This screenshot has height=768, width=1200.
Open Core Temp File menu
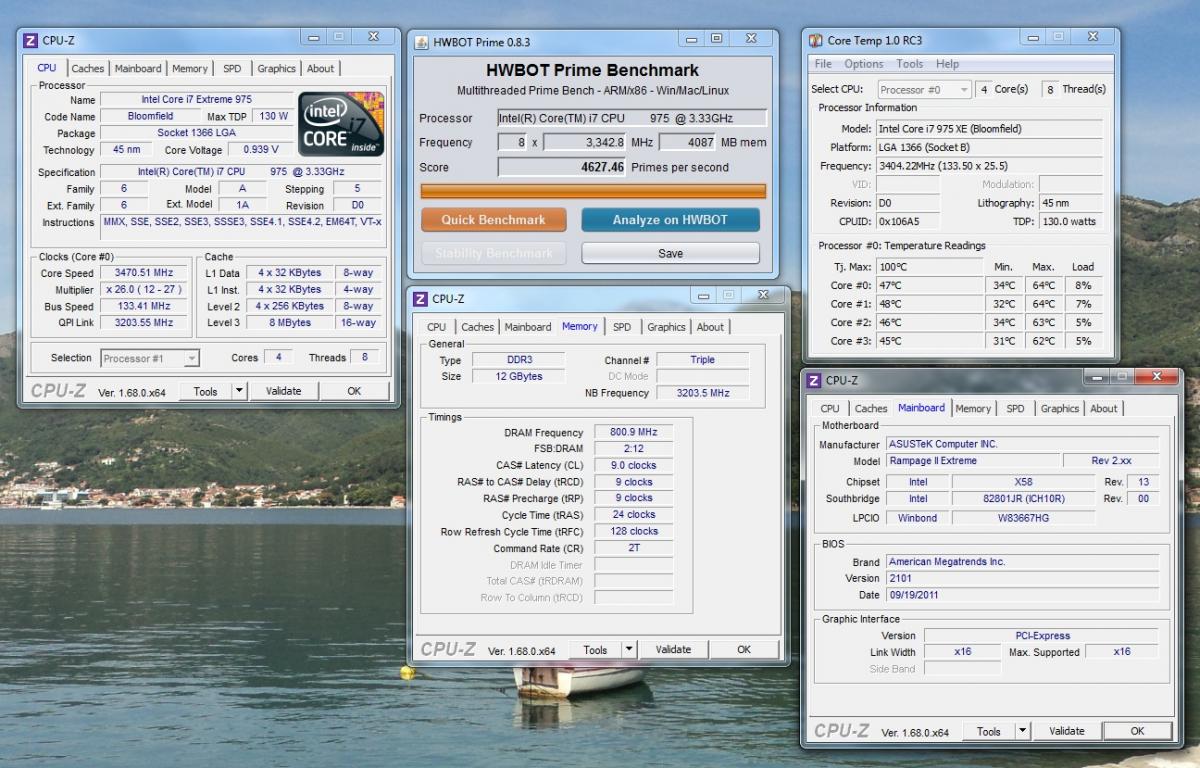823,64
